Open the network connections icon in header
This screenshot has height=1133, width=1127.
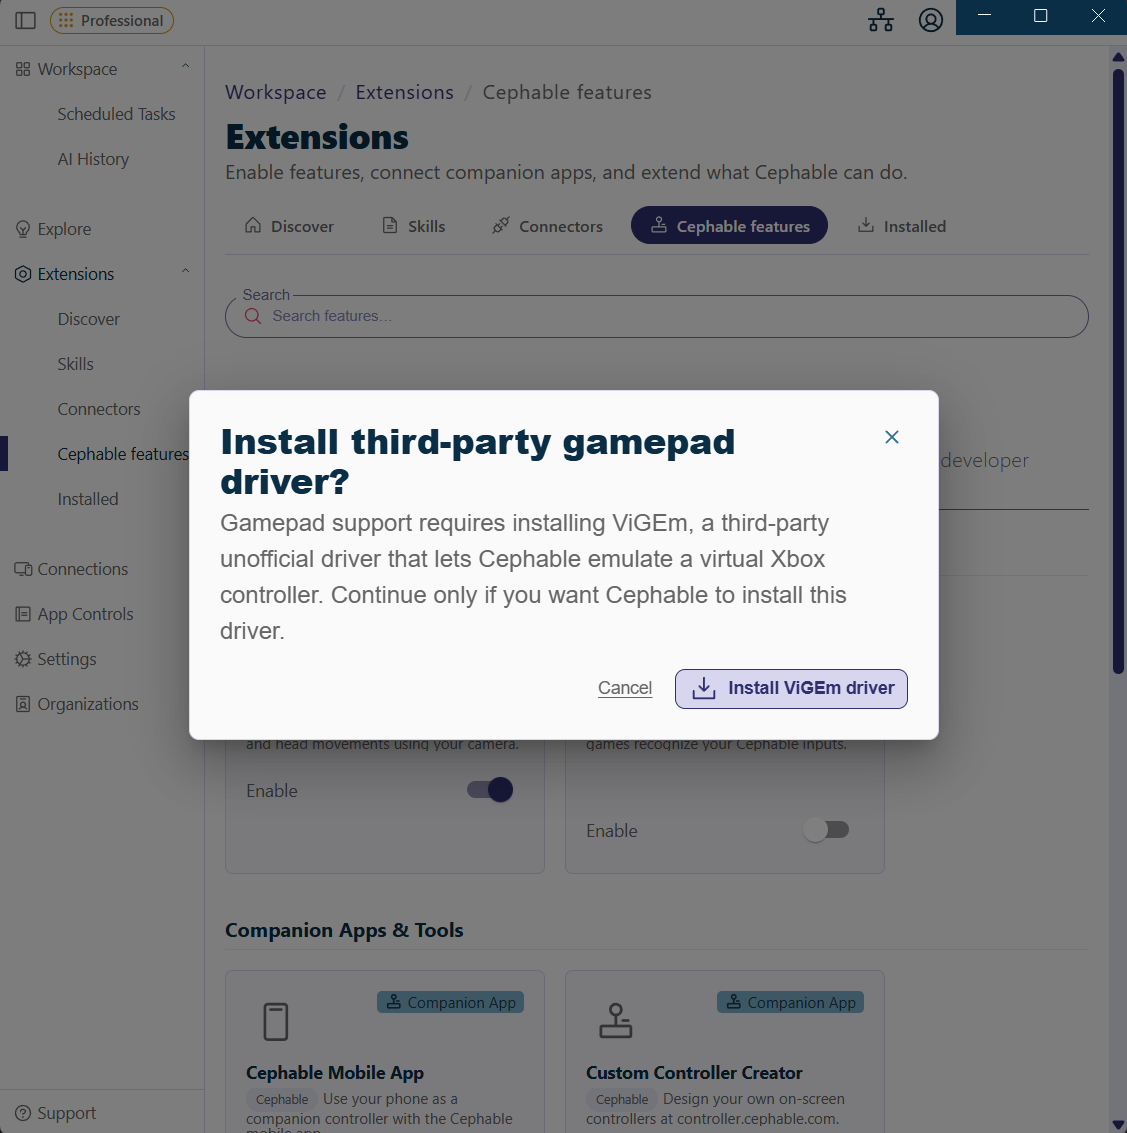[881, 20]
